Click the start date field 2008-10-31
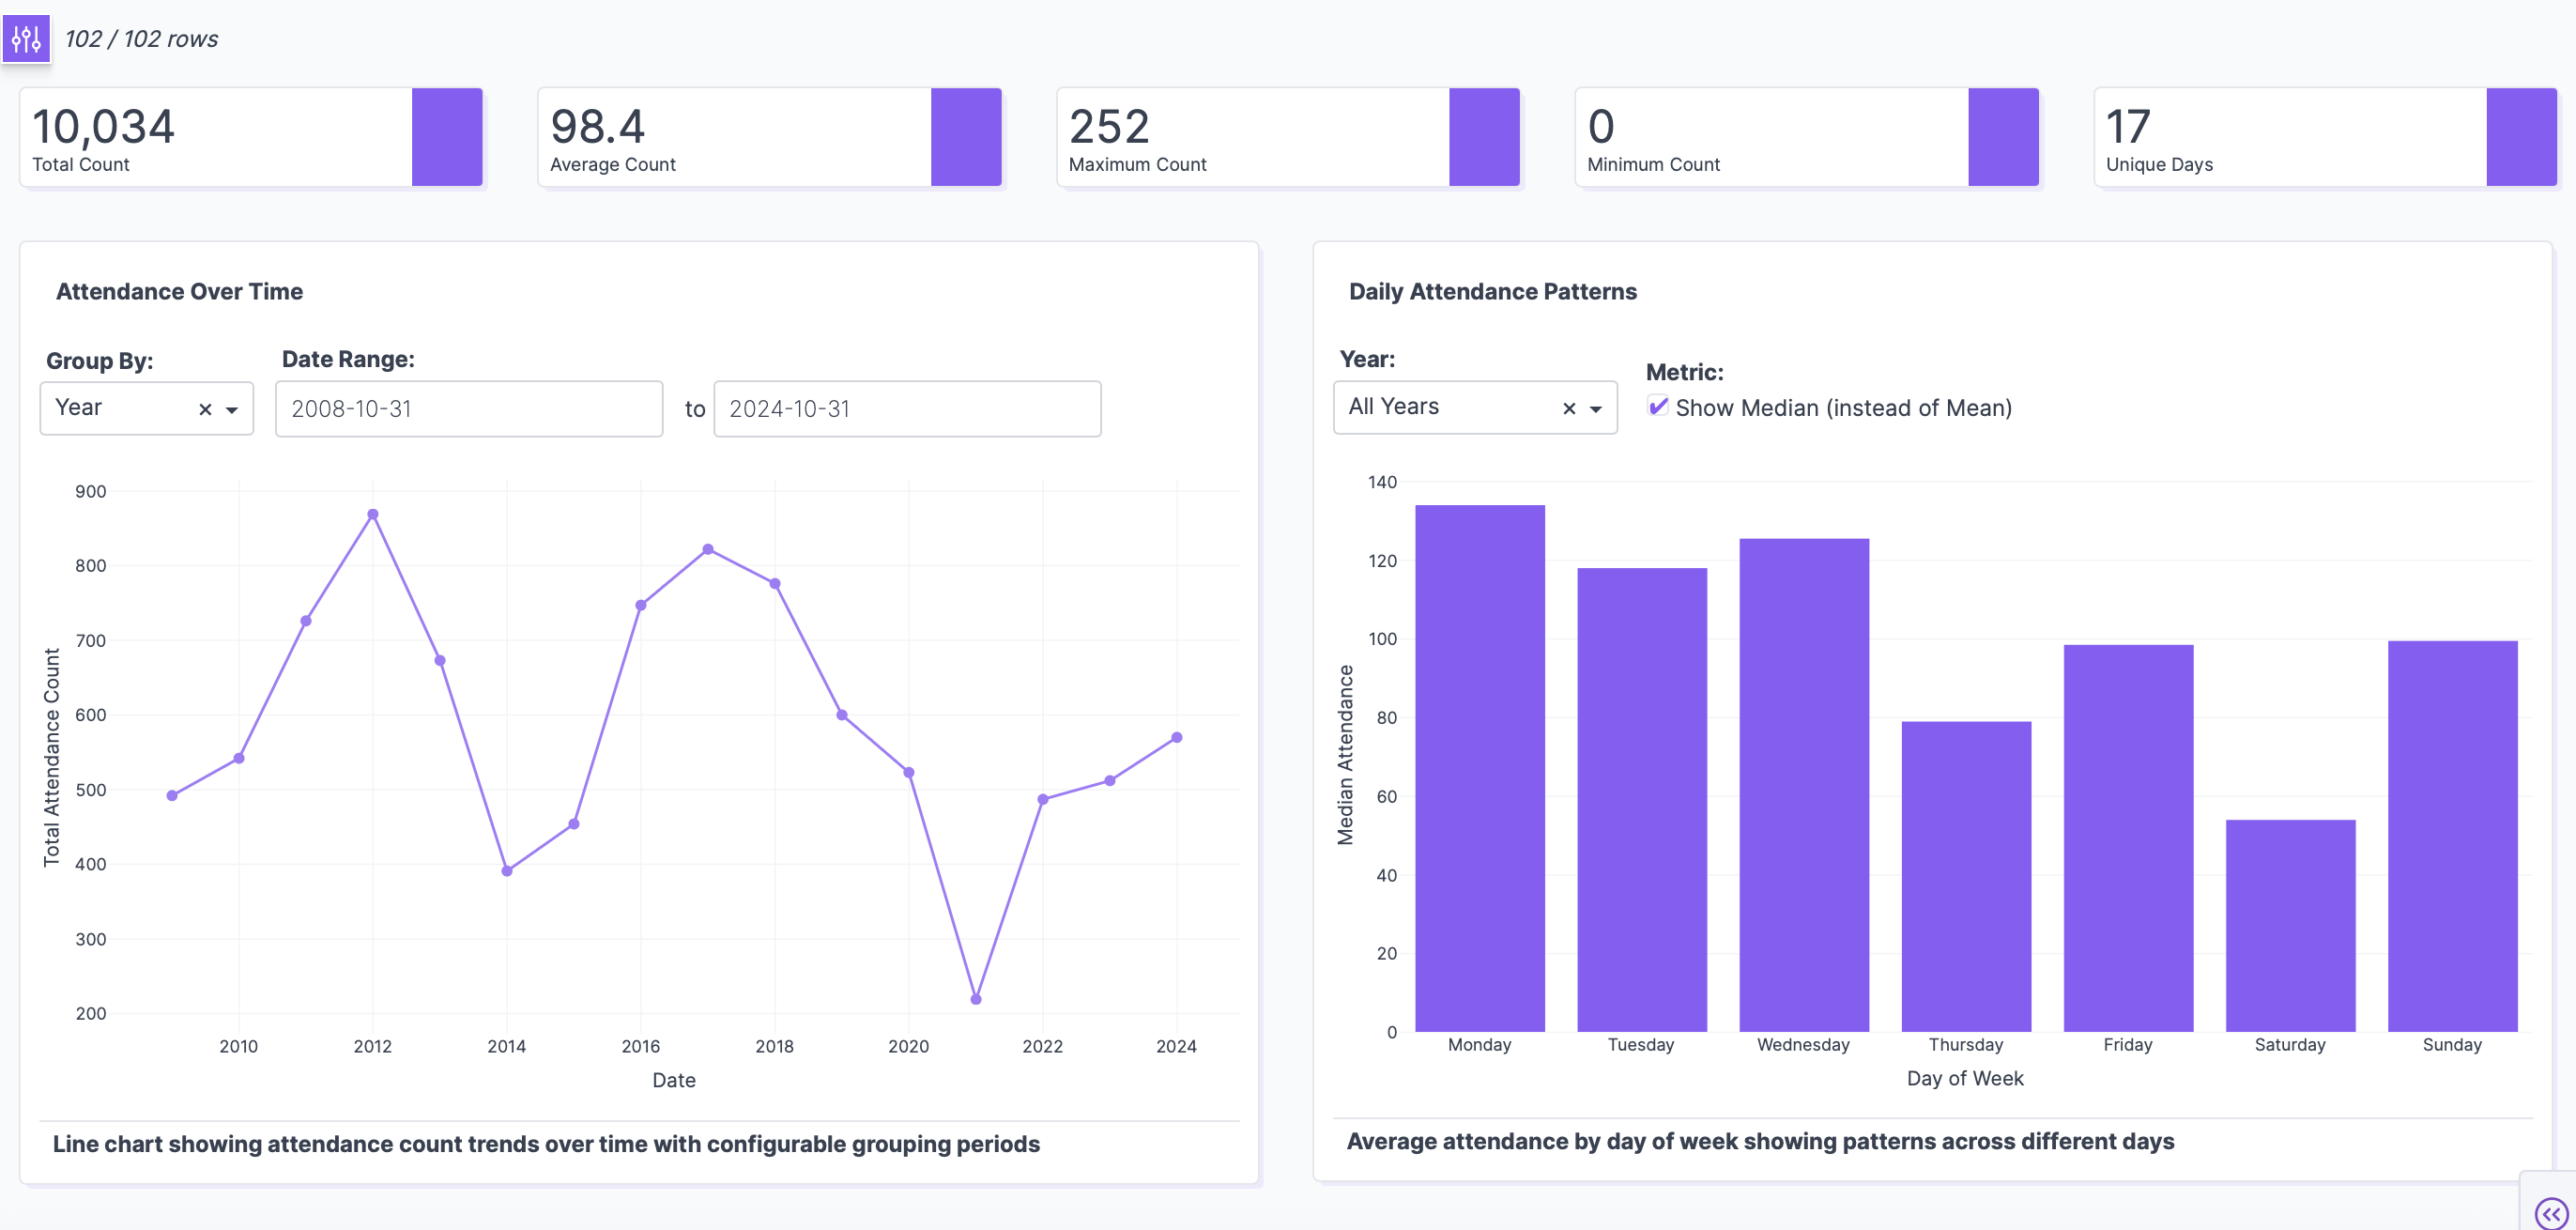2576x1230 pixels. point(468,409)
